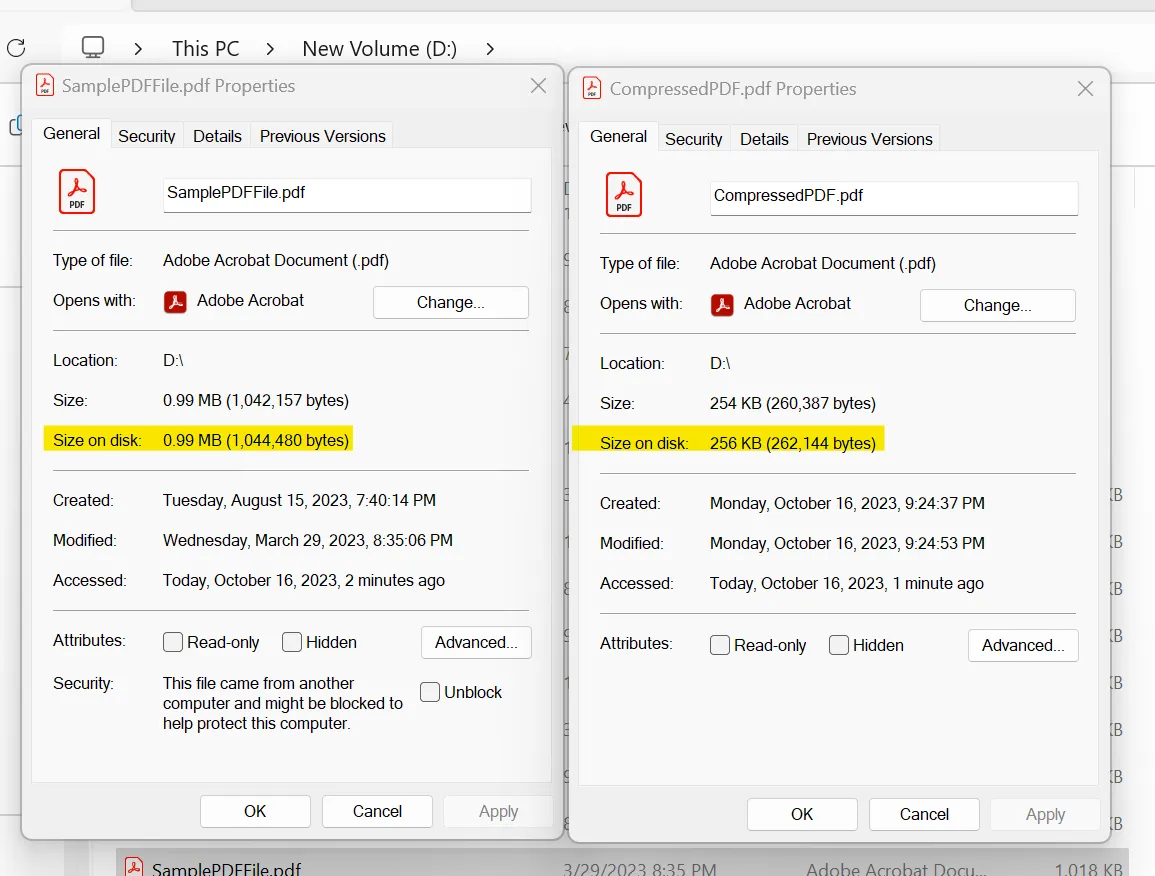
Task: Switch to Security tab in SamplePDFFile properties
Action: (146, 136)
